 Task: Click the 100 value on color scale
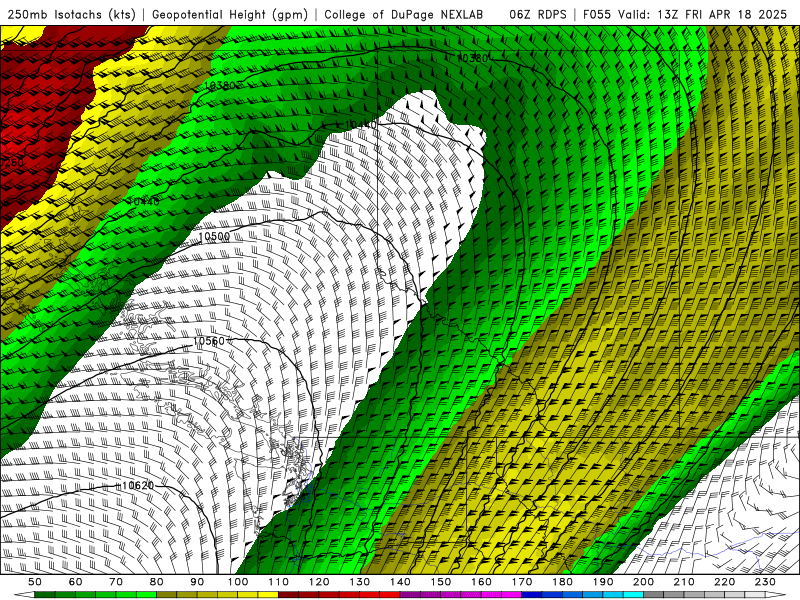(x=238, y=582)
